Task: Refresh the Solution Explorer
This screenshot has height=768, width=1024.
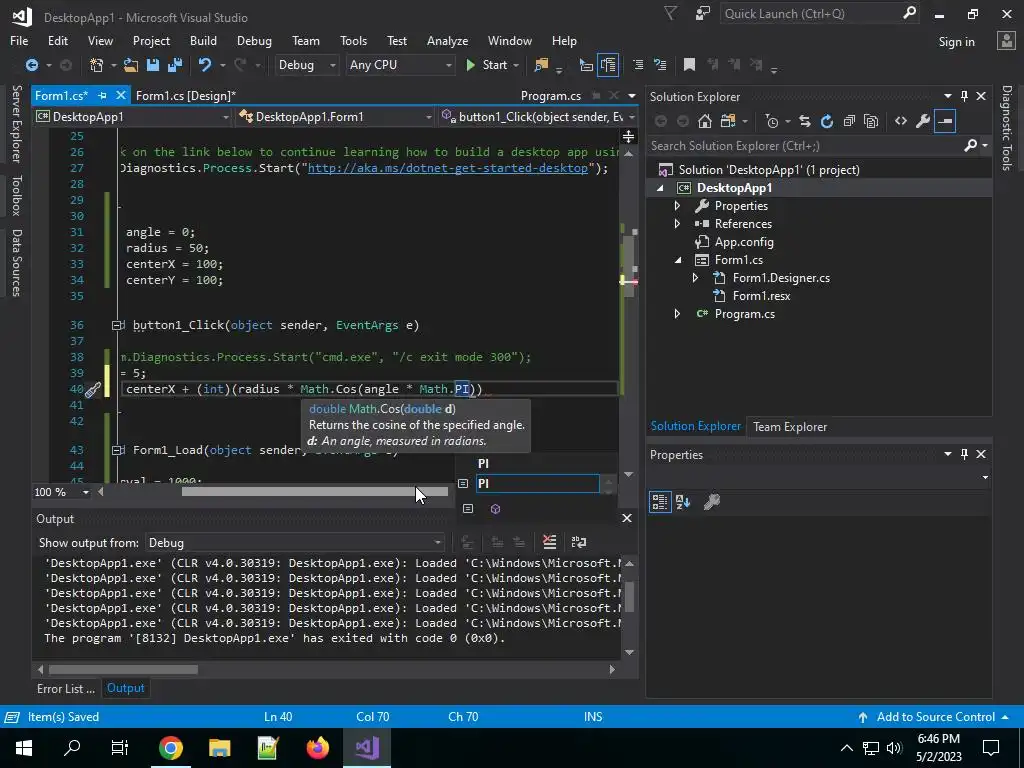Action: [x=827, y=121]
